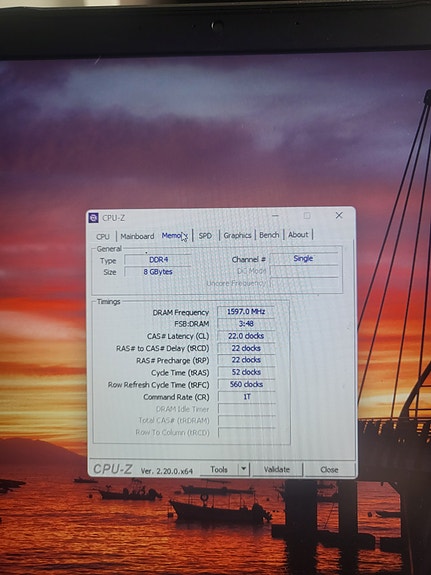Viewport: 431px width, 575px height.
Task: Open the Graphics tab
Action: tap(237, 235)
